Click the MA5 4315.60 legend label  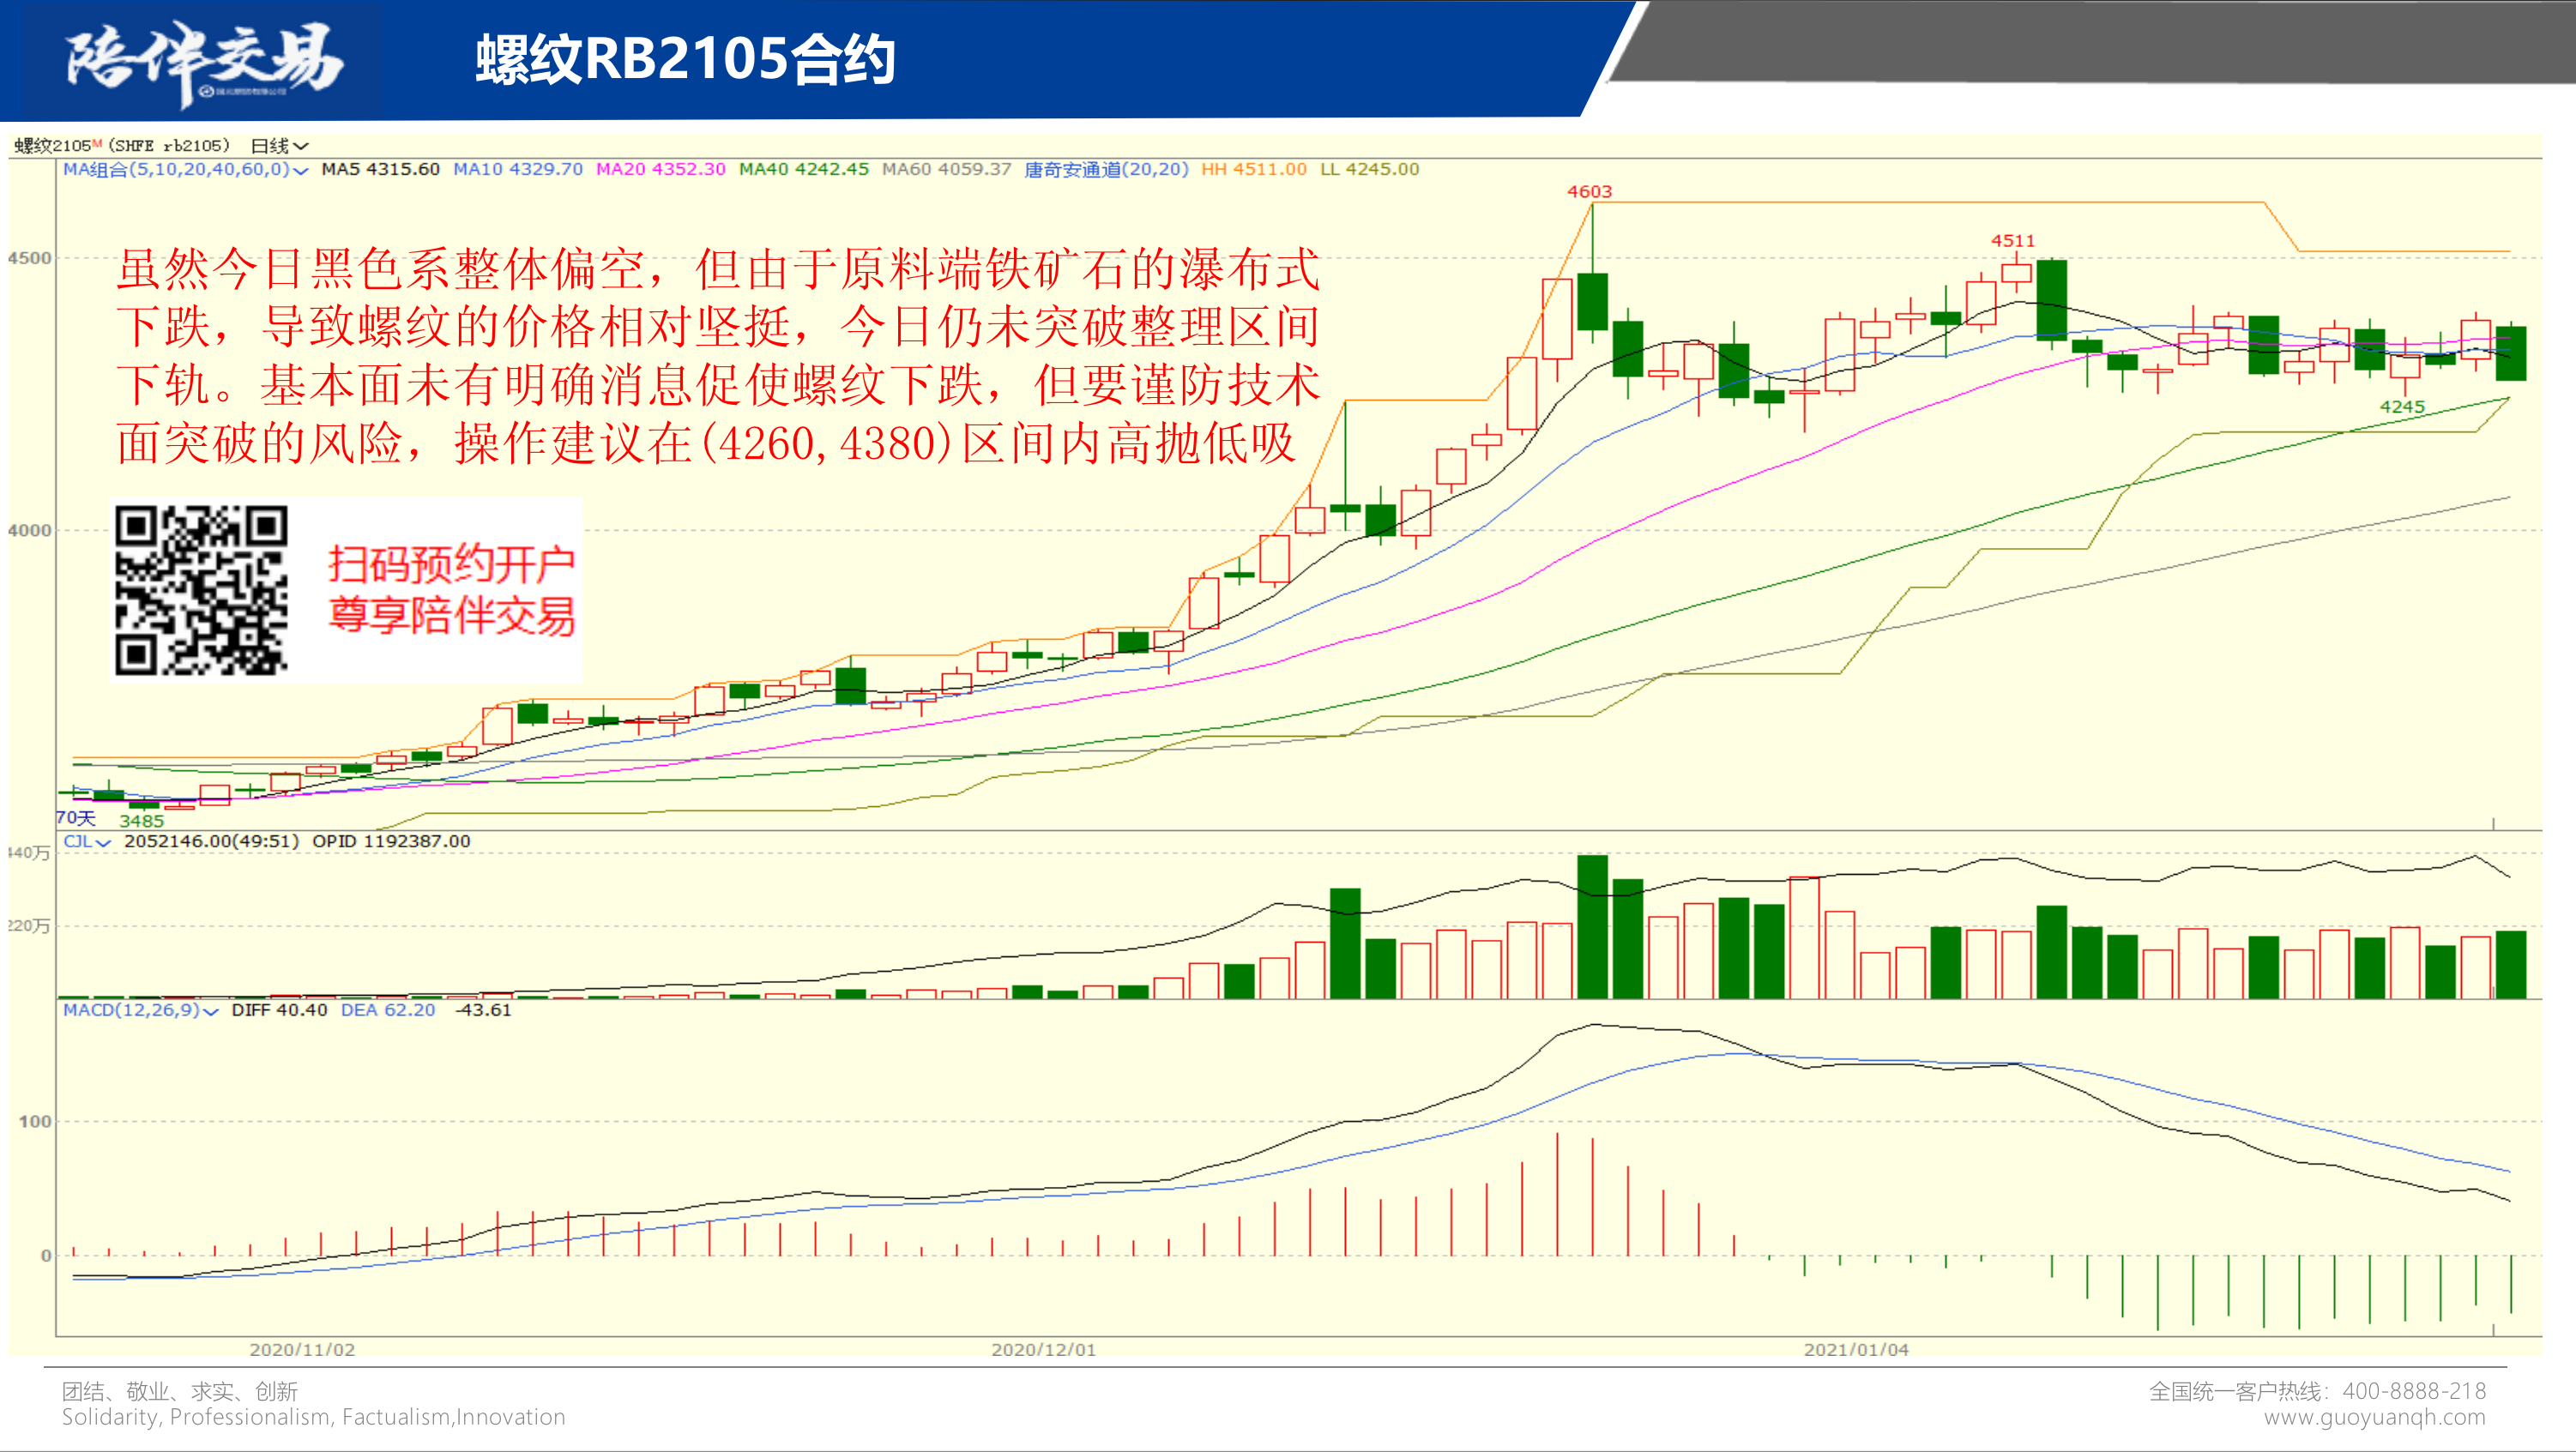click(x=380, y=169)
